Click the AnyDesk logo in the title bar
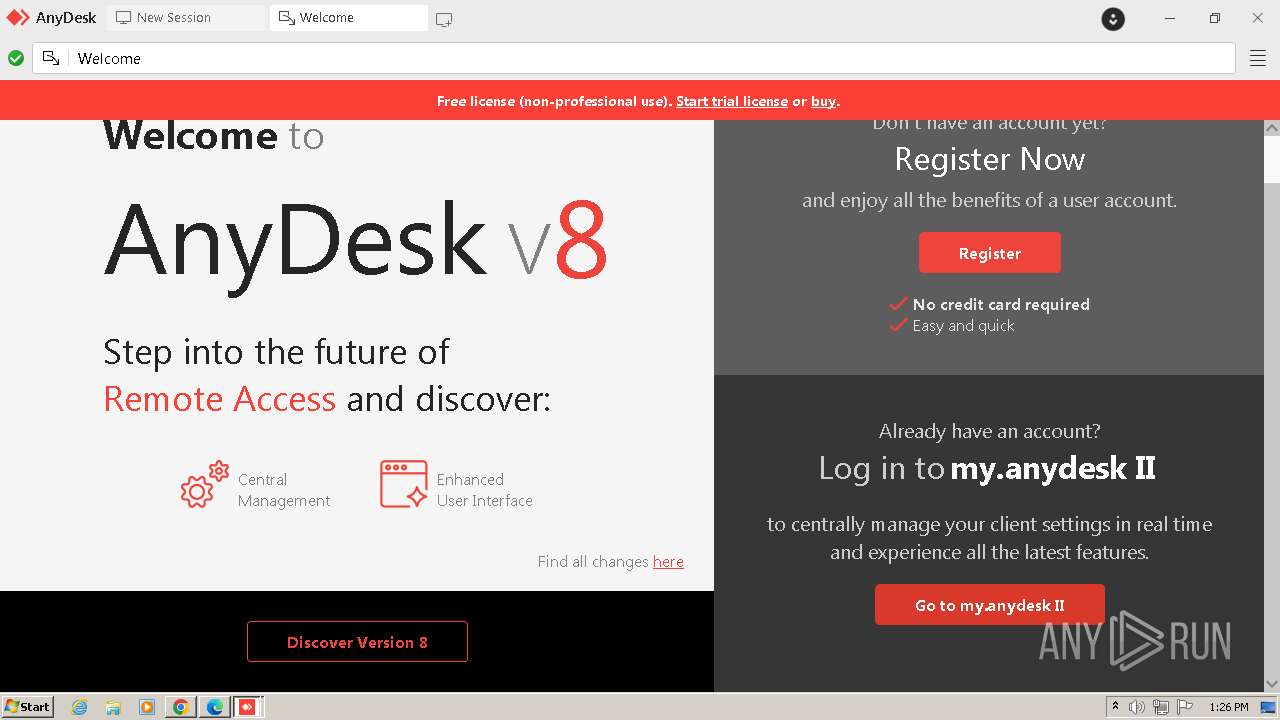The image size is (1280, 720). pos(18,18)
